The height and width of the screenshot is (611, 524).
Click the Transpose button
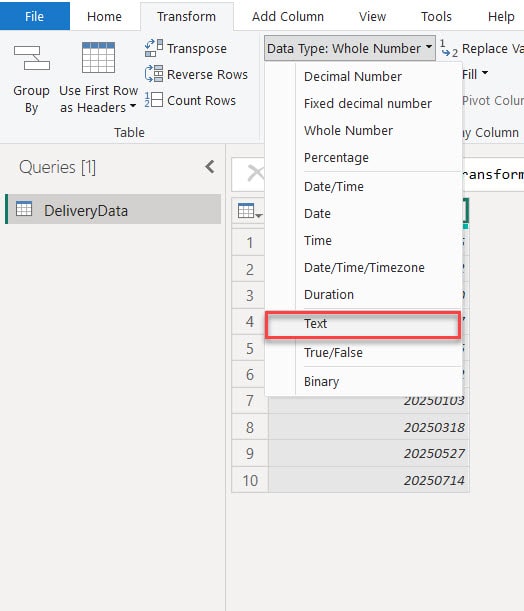[186, 48]
